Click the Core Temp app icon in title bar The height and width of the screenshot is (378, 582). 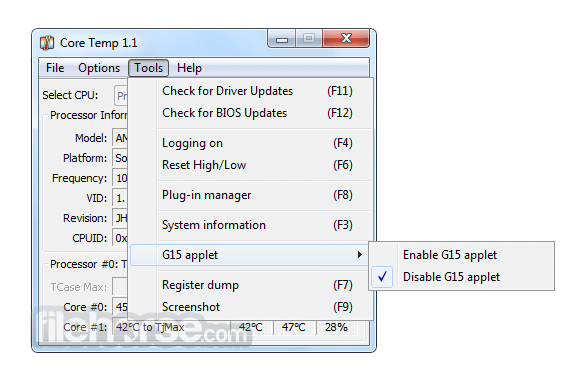click(x=47, y=43)
